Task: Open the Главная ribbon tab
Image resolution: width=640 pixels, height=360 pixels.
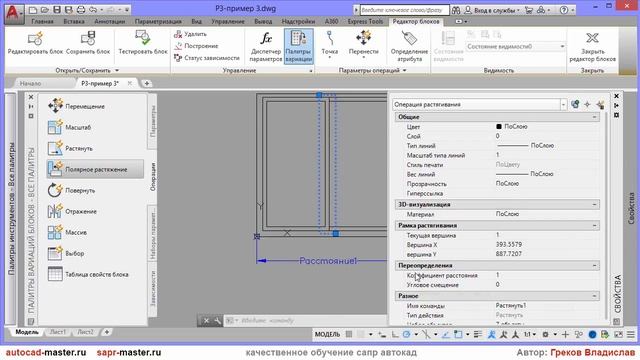Action: coord(42,21)
